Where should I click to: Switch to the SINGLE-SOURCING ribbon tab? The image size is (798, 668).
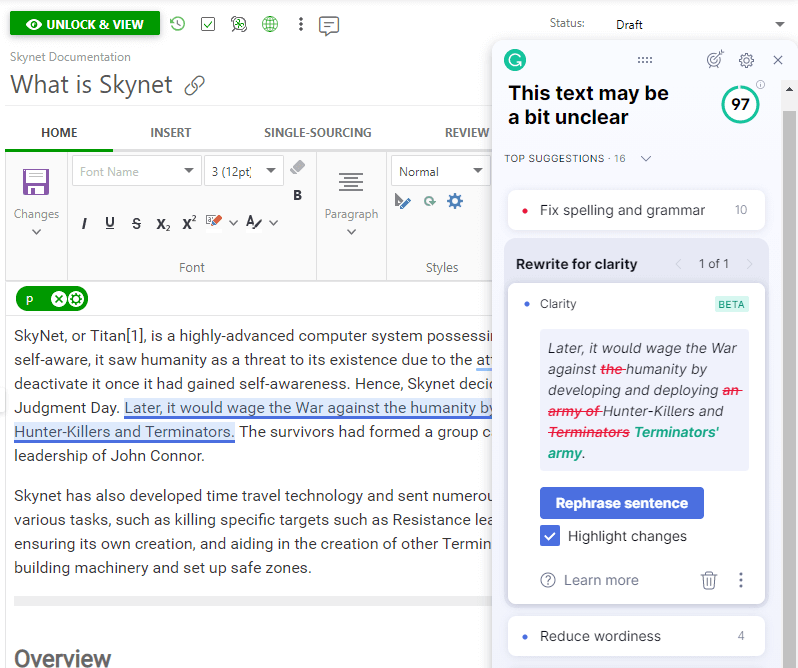[318, 133]
